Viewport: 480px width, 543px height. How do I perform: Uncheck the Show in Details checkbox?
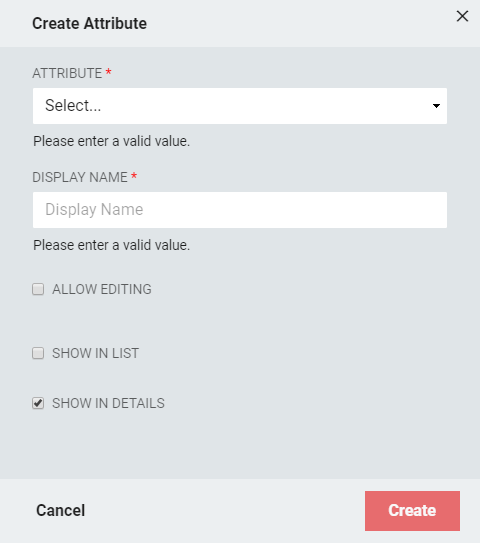[x=38, y=403]
